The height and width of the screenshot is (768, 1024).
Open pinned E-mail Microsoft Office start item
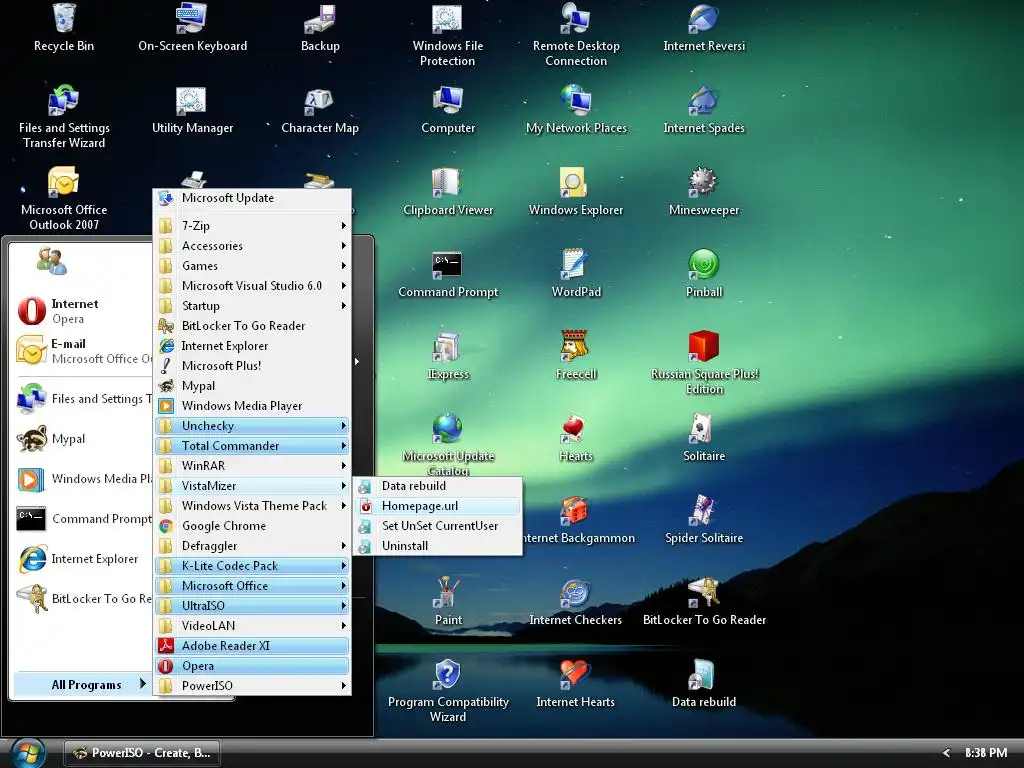[82, 351]
